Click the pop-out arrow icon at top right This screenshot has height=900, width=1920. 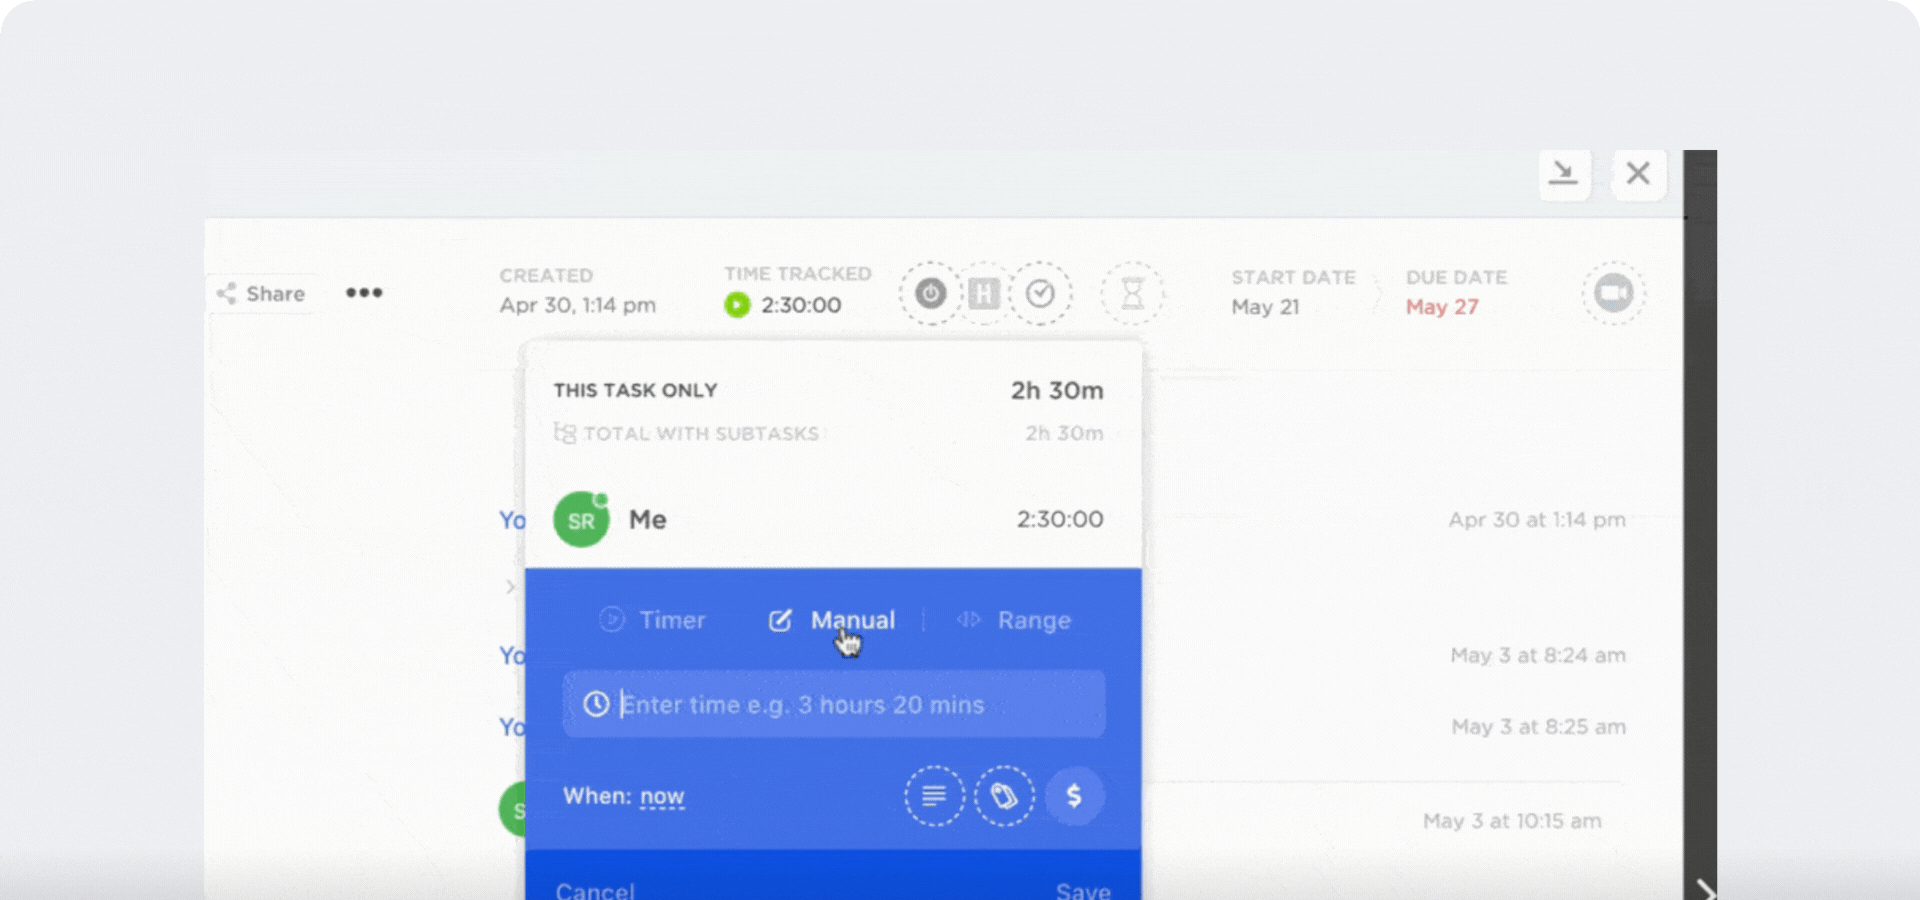(1564, 174)
